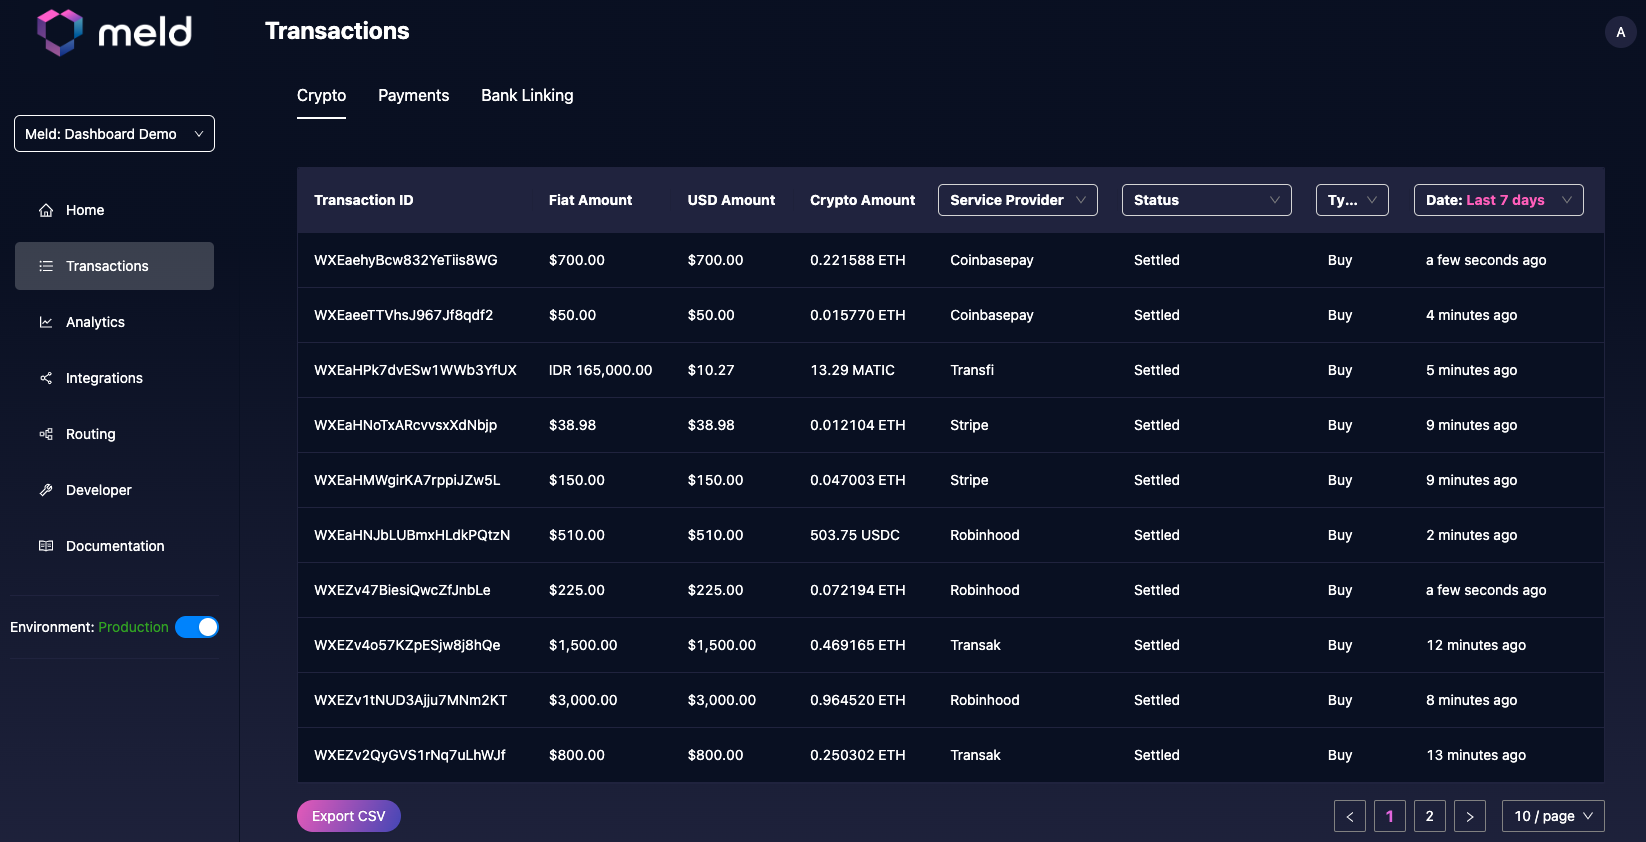Click transaction ID WXEaHNJbLUBmxHLdkPQtzN

(412, 535)
